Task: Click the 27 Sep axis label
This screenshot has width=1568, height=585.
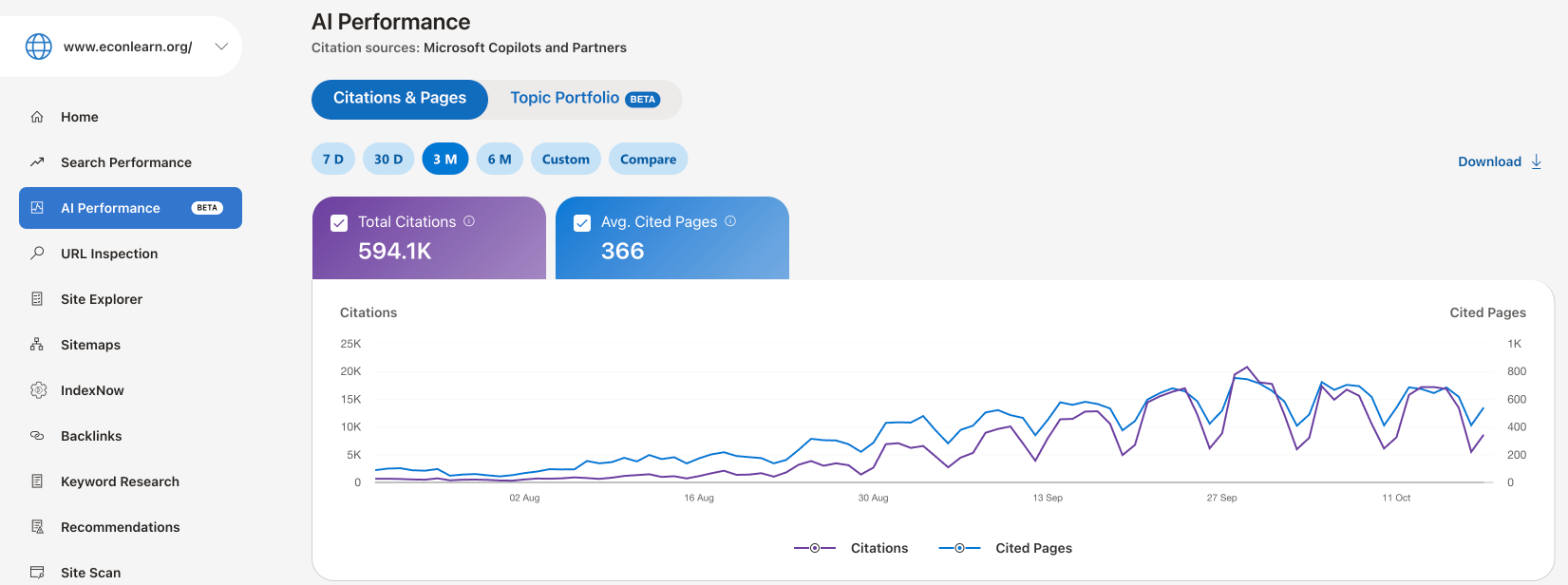Action: pyautogui.click(x=1222, y=497)
